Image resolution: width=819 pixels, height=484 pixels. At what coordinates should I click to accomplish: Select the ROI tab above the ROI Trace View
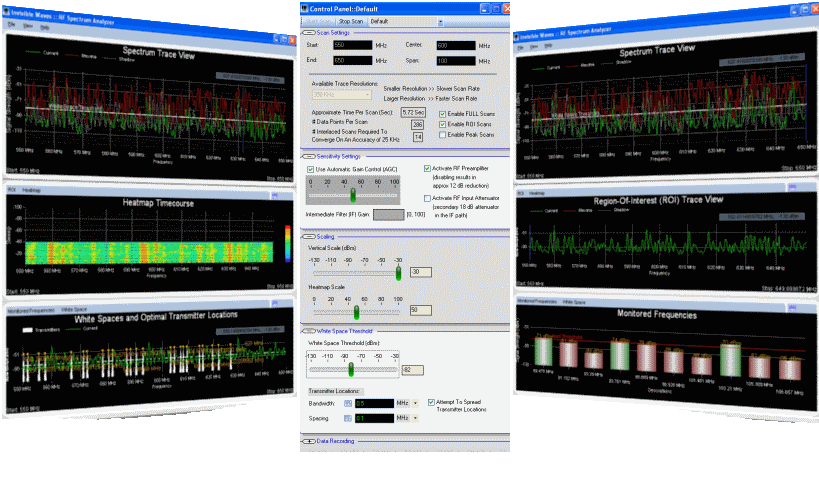(521, 193)
